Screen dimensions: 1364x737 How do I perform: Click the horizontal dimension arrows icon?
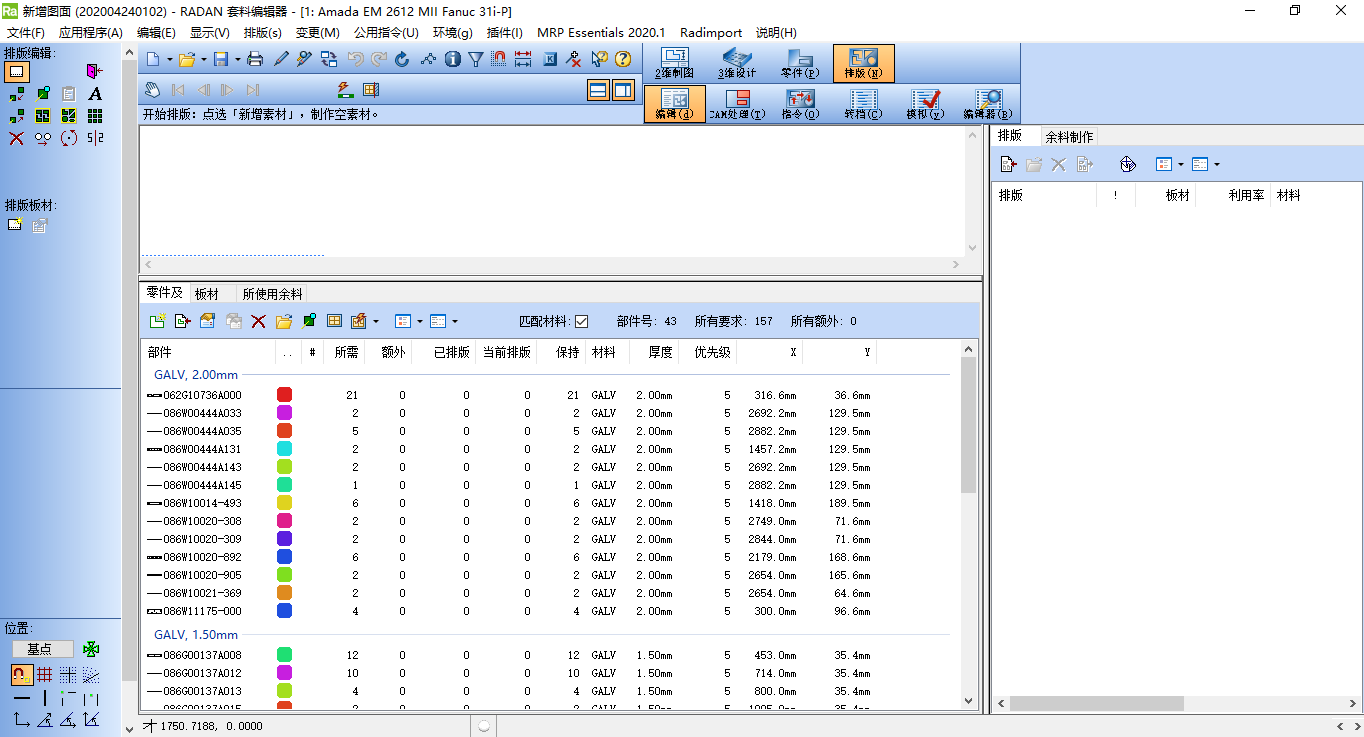523,59
